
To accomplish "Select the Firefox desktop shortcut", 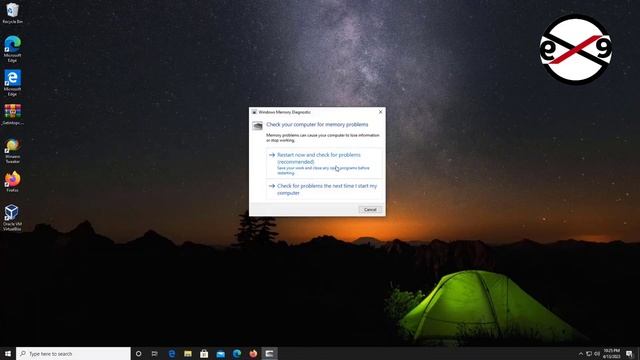I will click(x=13, y=182).
